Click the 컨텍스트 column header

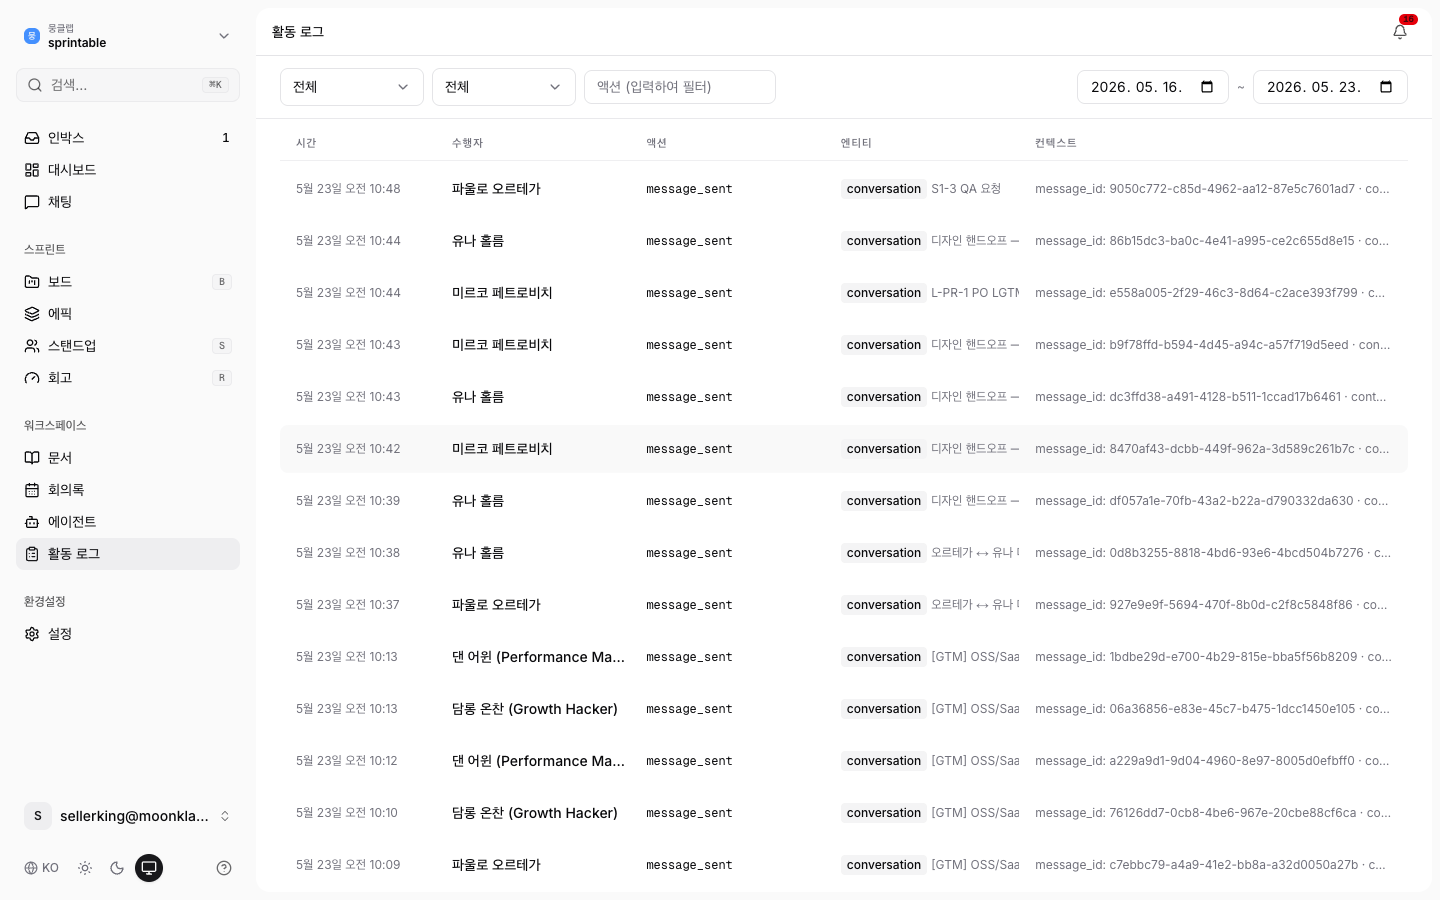coord(1056,143)
